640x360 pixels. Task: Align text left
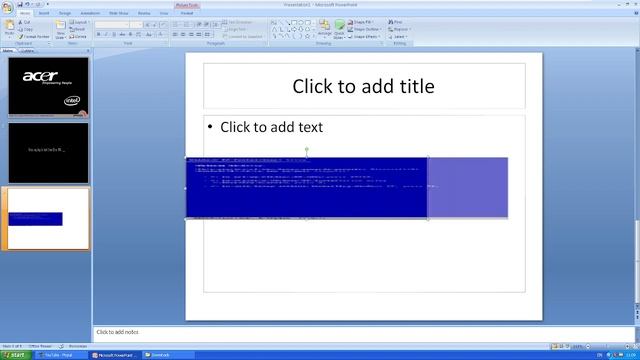(175, 35)
